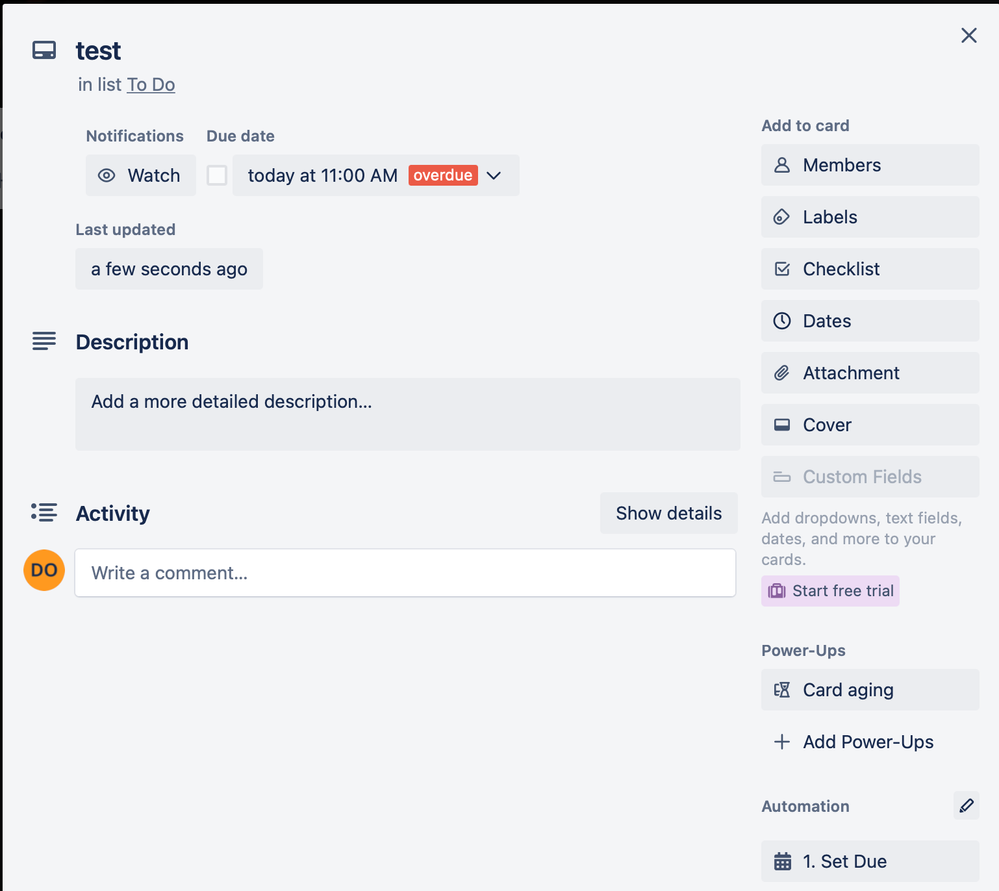
Task: Open the Cover color chooser
Action: click(x=869, y=425)
